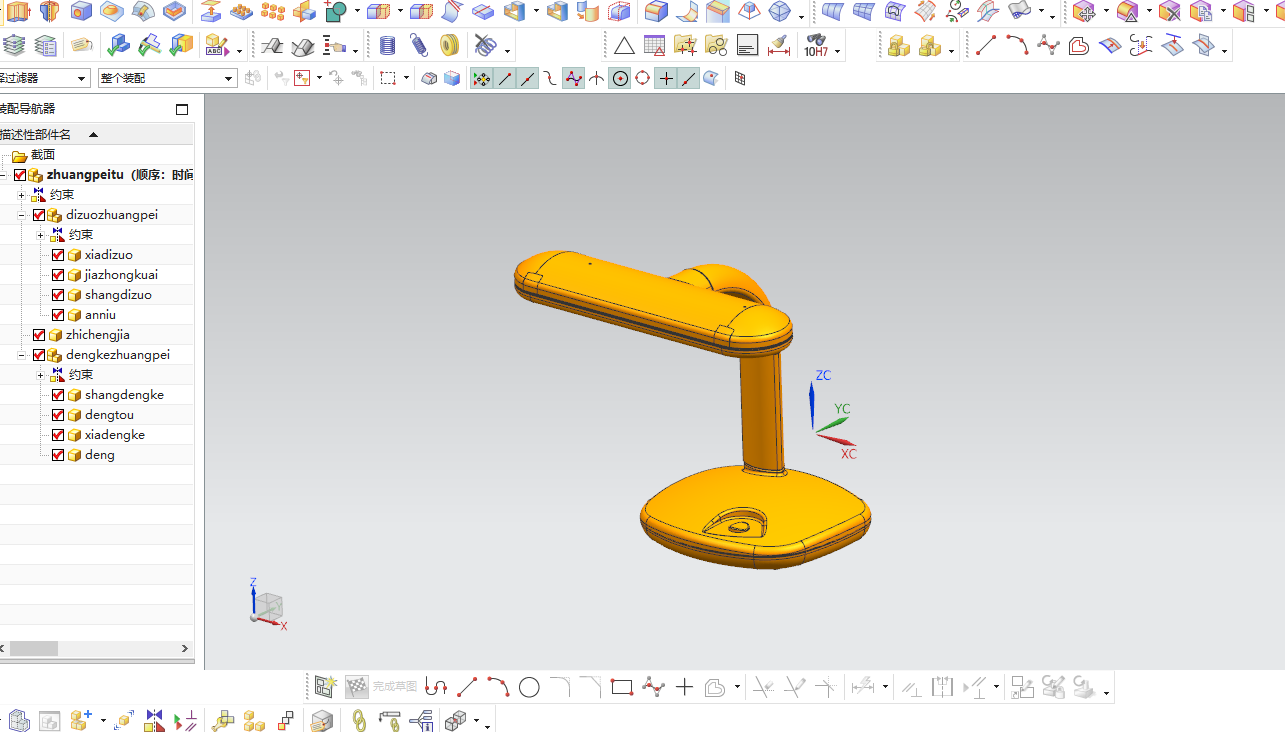1285x732 pixels.
Task: Select the dengtou part name in the tree
Action: [109, 415]
